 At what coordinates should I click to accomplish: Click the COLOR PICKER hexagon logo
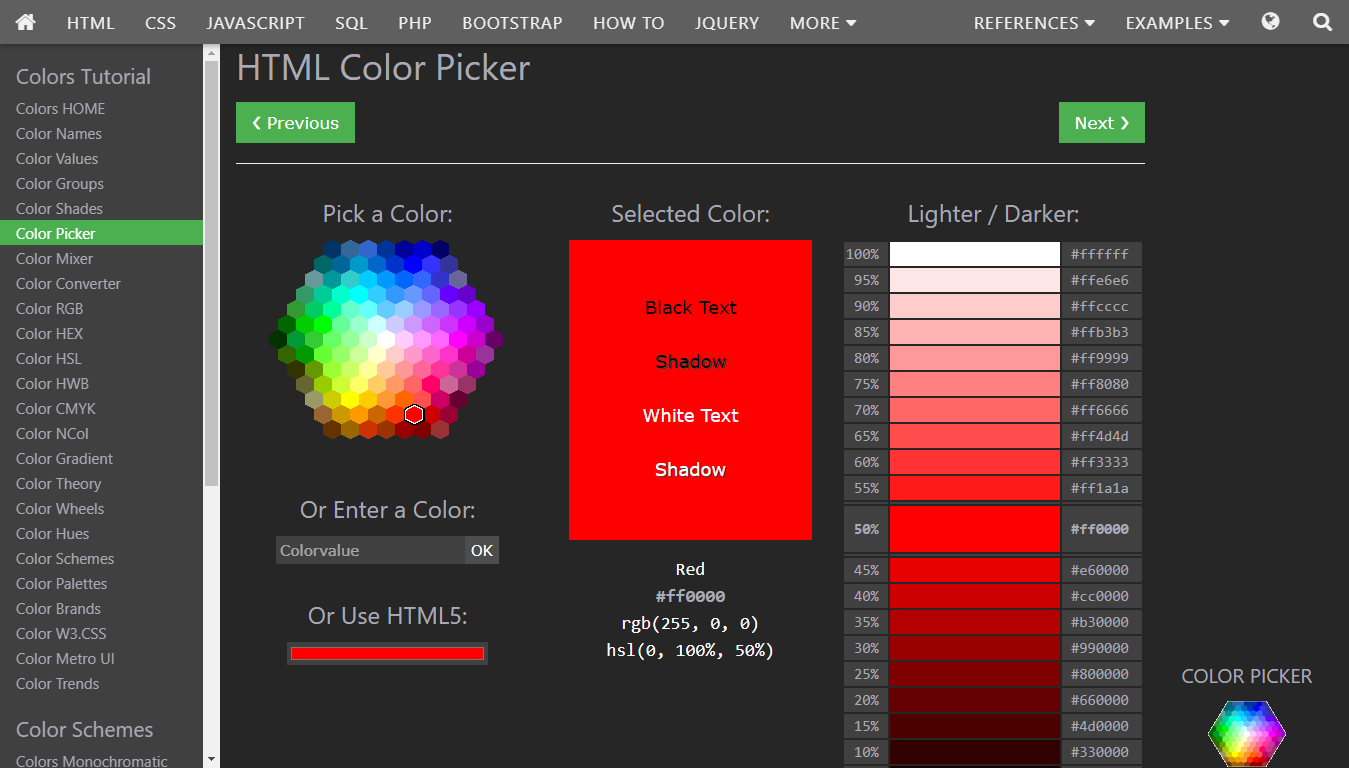pos(1246,735)
